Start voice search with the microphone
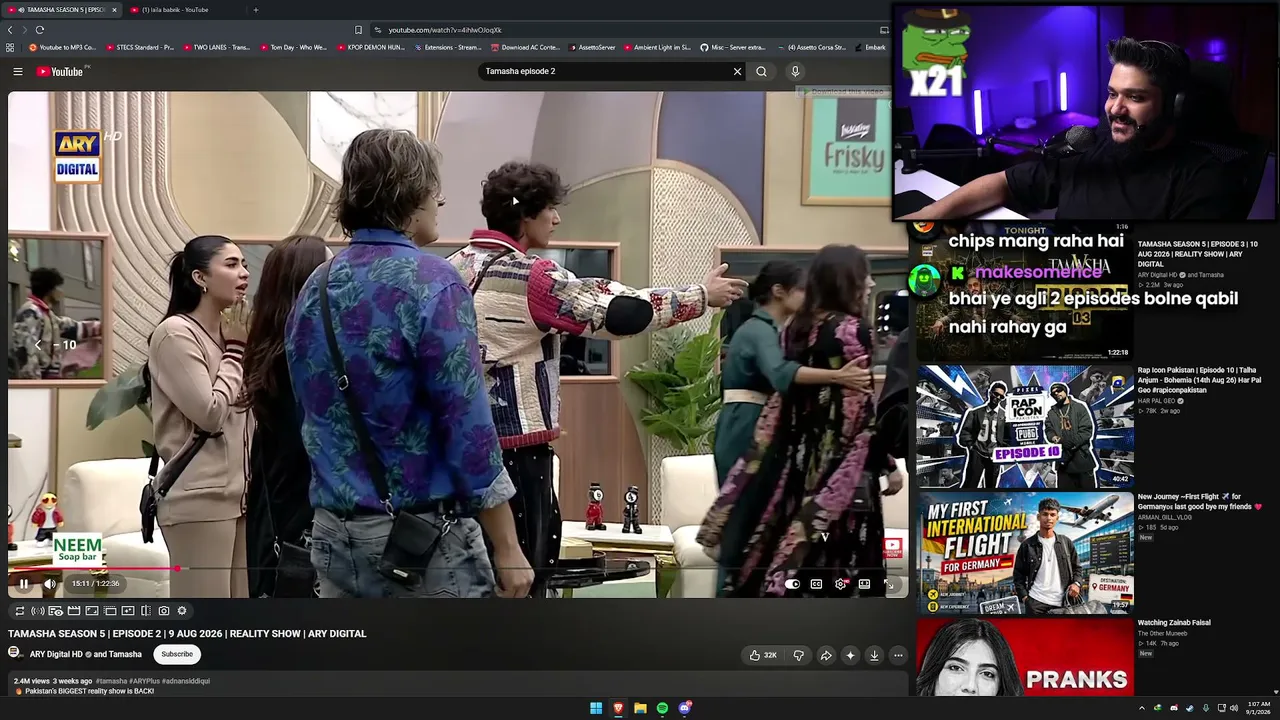This screenshot has height=720, width=1280. coord(795,72)
